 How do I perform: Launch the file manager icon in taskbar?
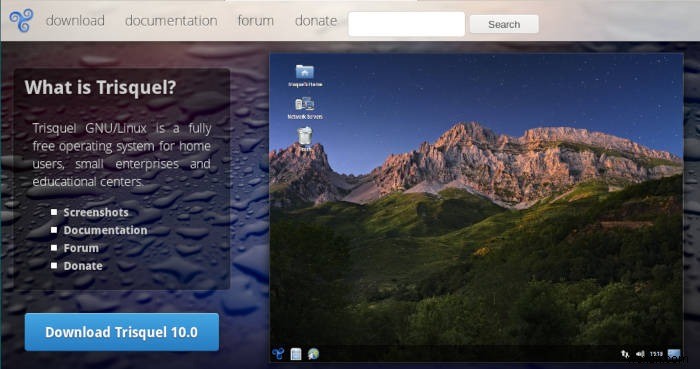296,354
